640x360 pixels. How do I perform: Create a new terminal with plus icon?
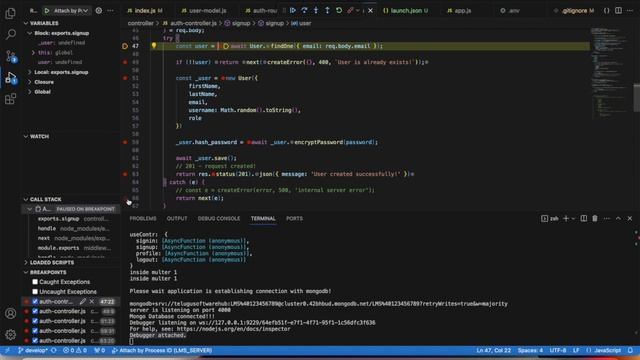point(566,218)
